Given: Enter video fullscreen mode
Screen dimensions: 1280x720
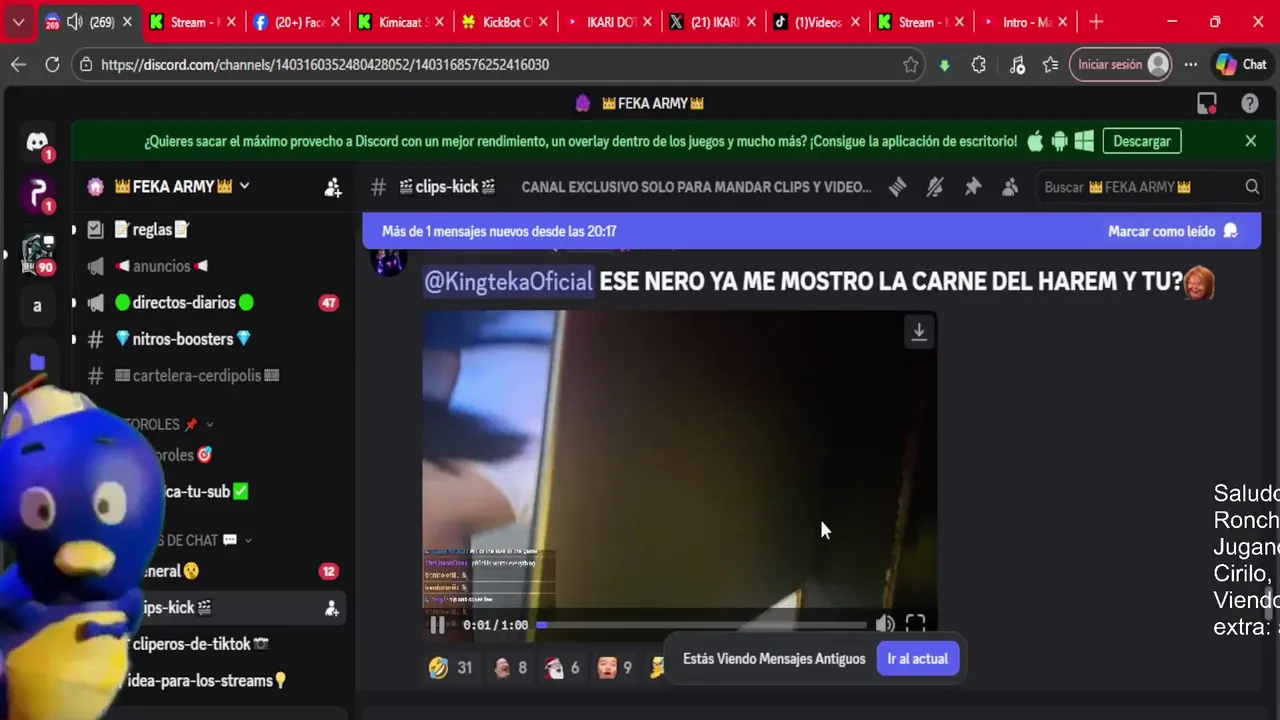Looking at the screenshot, I should [915, 624].
